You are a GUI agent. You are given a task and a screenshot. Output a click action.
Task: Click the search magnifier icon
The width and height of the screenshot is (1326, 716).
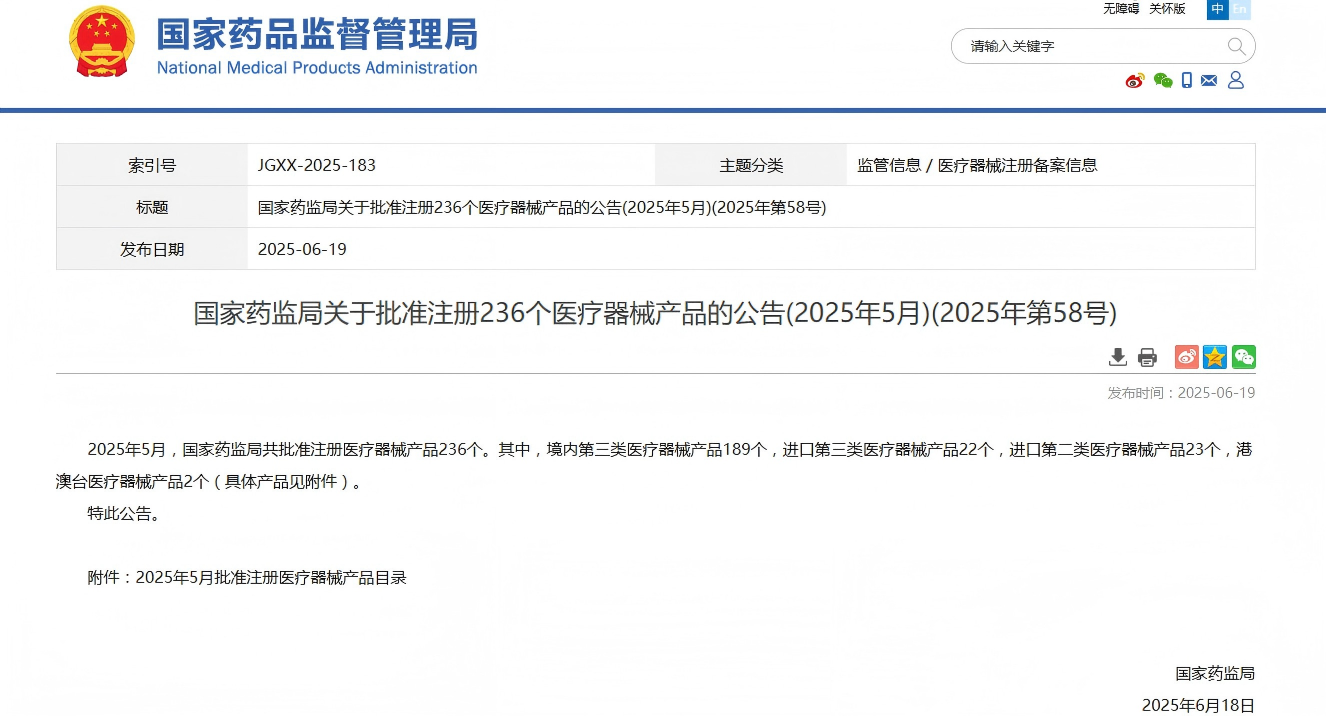[x=1236, y=46]
